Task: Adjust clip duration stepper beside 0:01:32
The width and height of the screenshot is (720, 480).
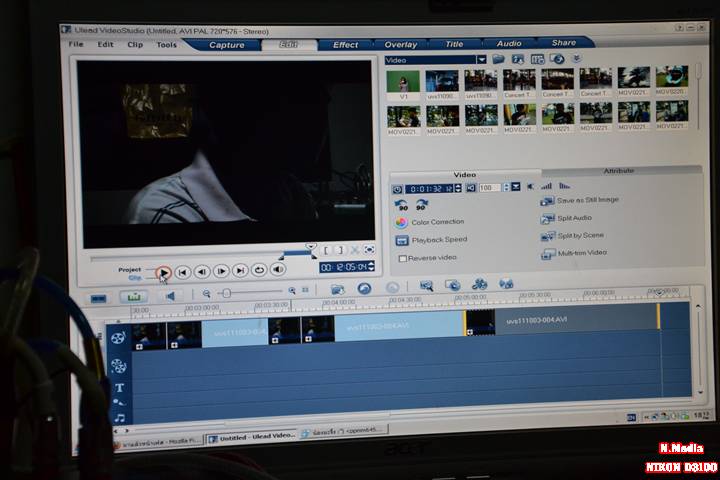Action: click(458, 188)
